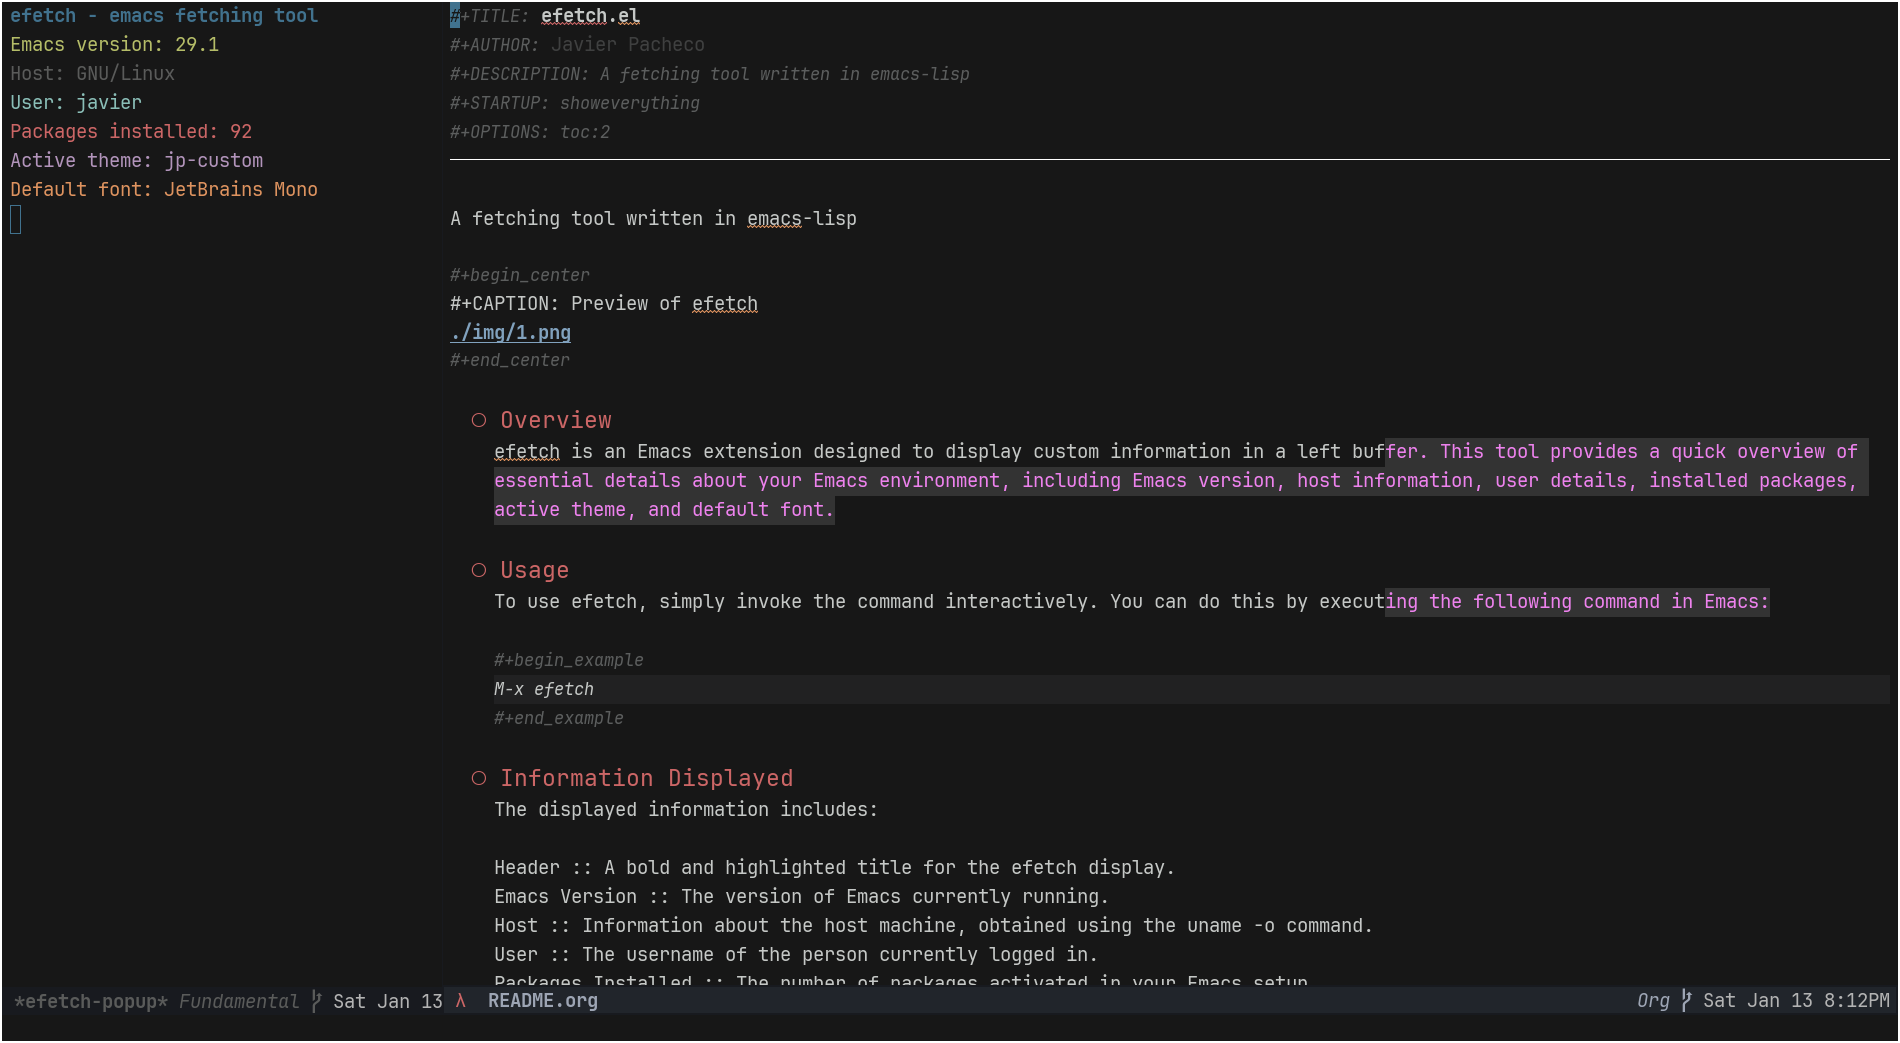Click the lambda icon in the mode line

click(x=460, y=1001)
